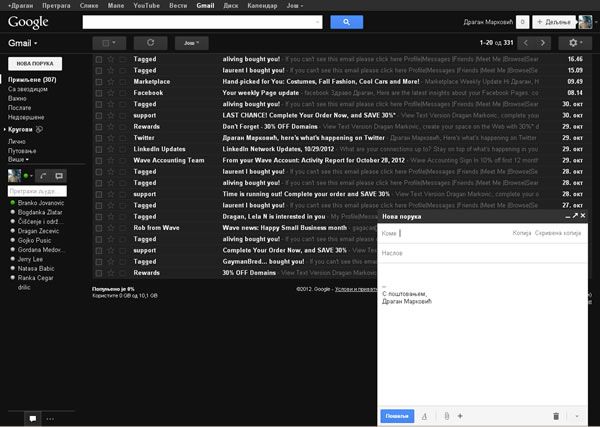This screenshot has width=600, height=427.
Task: Click the blue search button
Action: click(x=346, y=22)
